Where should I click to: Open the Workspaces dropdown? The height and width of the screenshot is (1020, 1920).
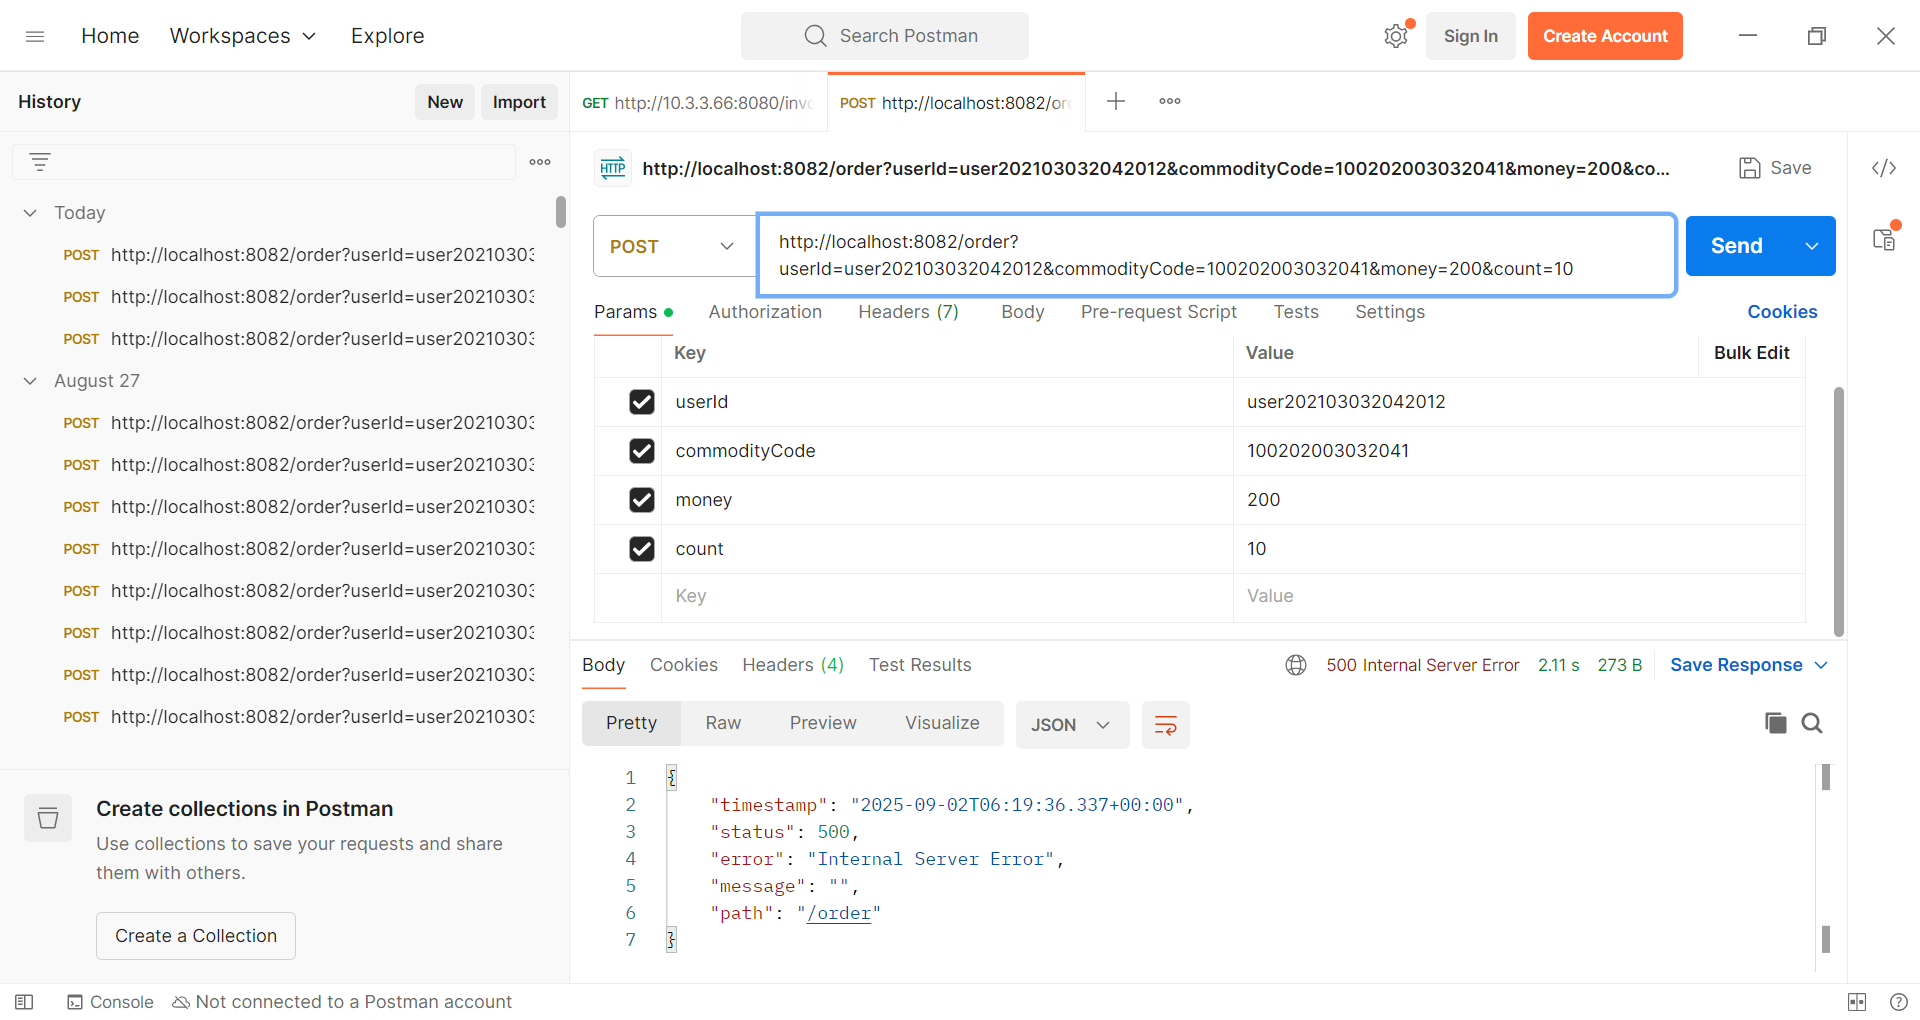click(x=243, y=36)
